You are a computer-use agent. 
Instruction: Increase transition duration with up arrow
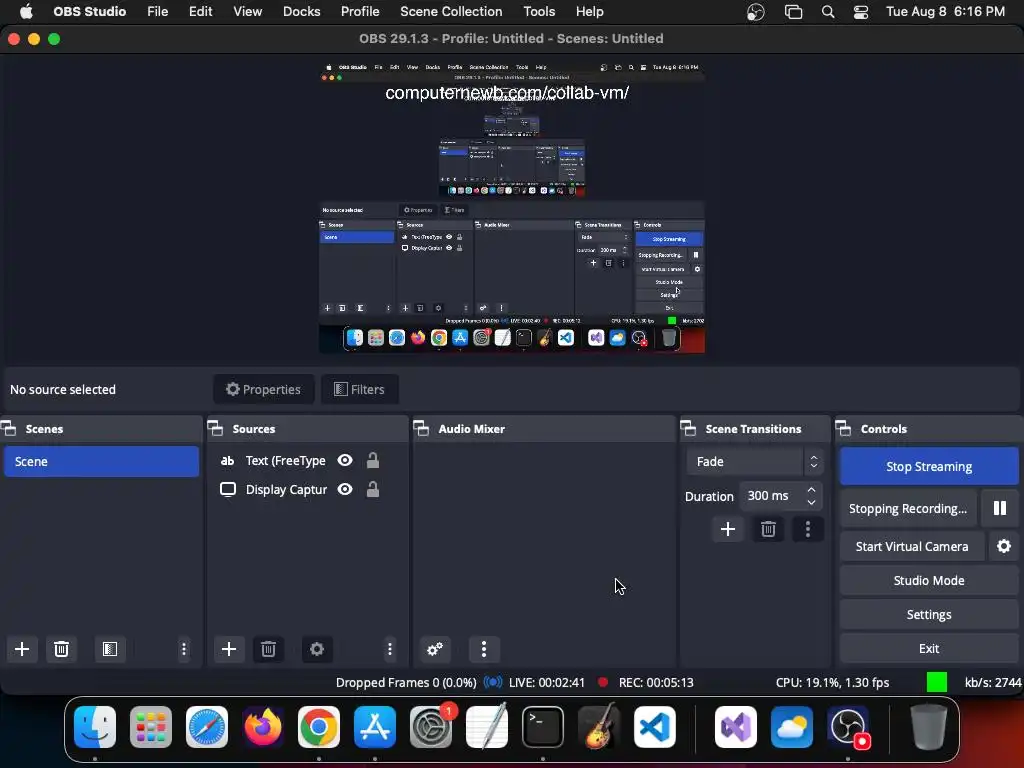[812, 489]
